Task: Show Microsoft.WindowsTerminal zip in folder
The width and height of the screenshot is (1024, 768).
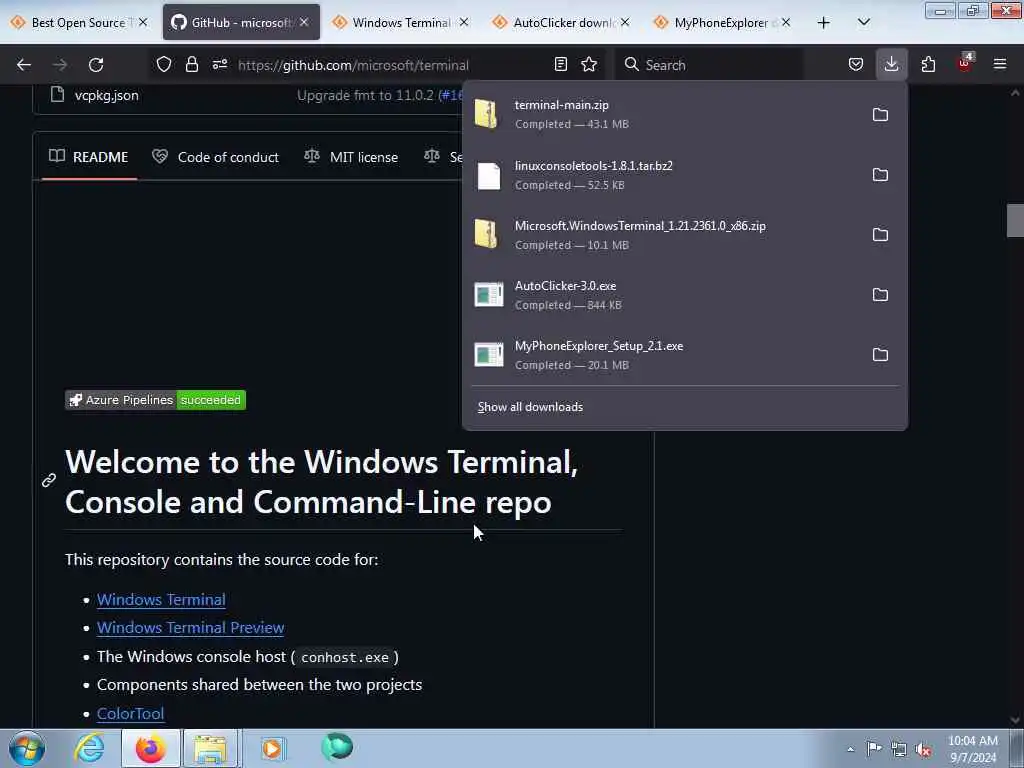Action: coord(880,234)
